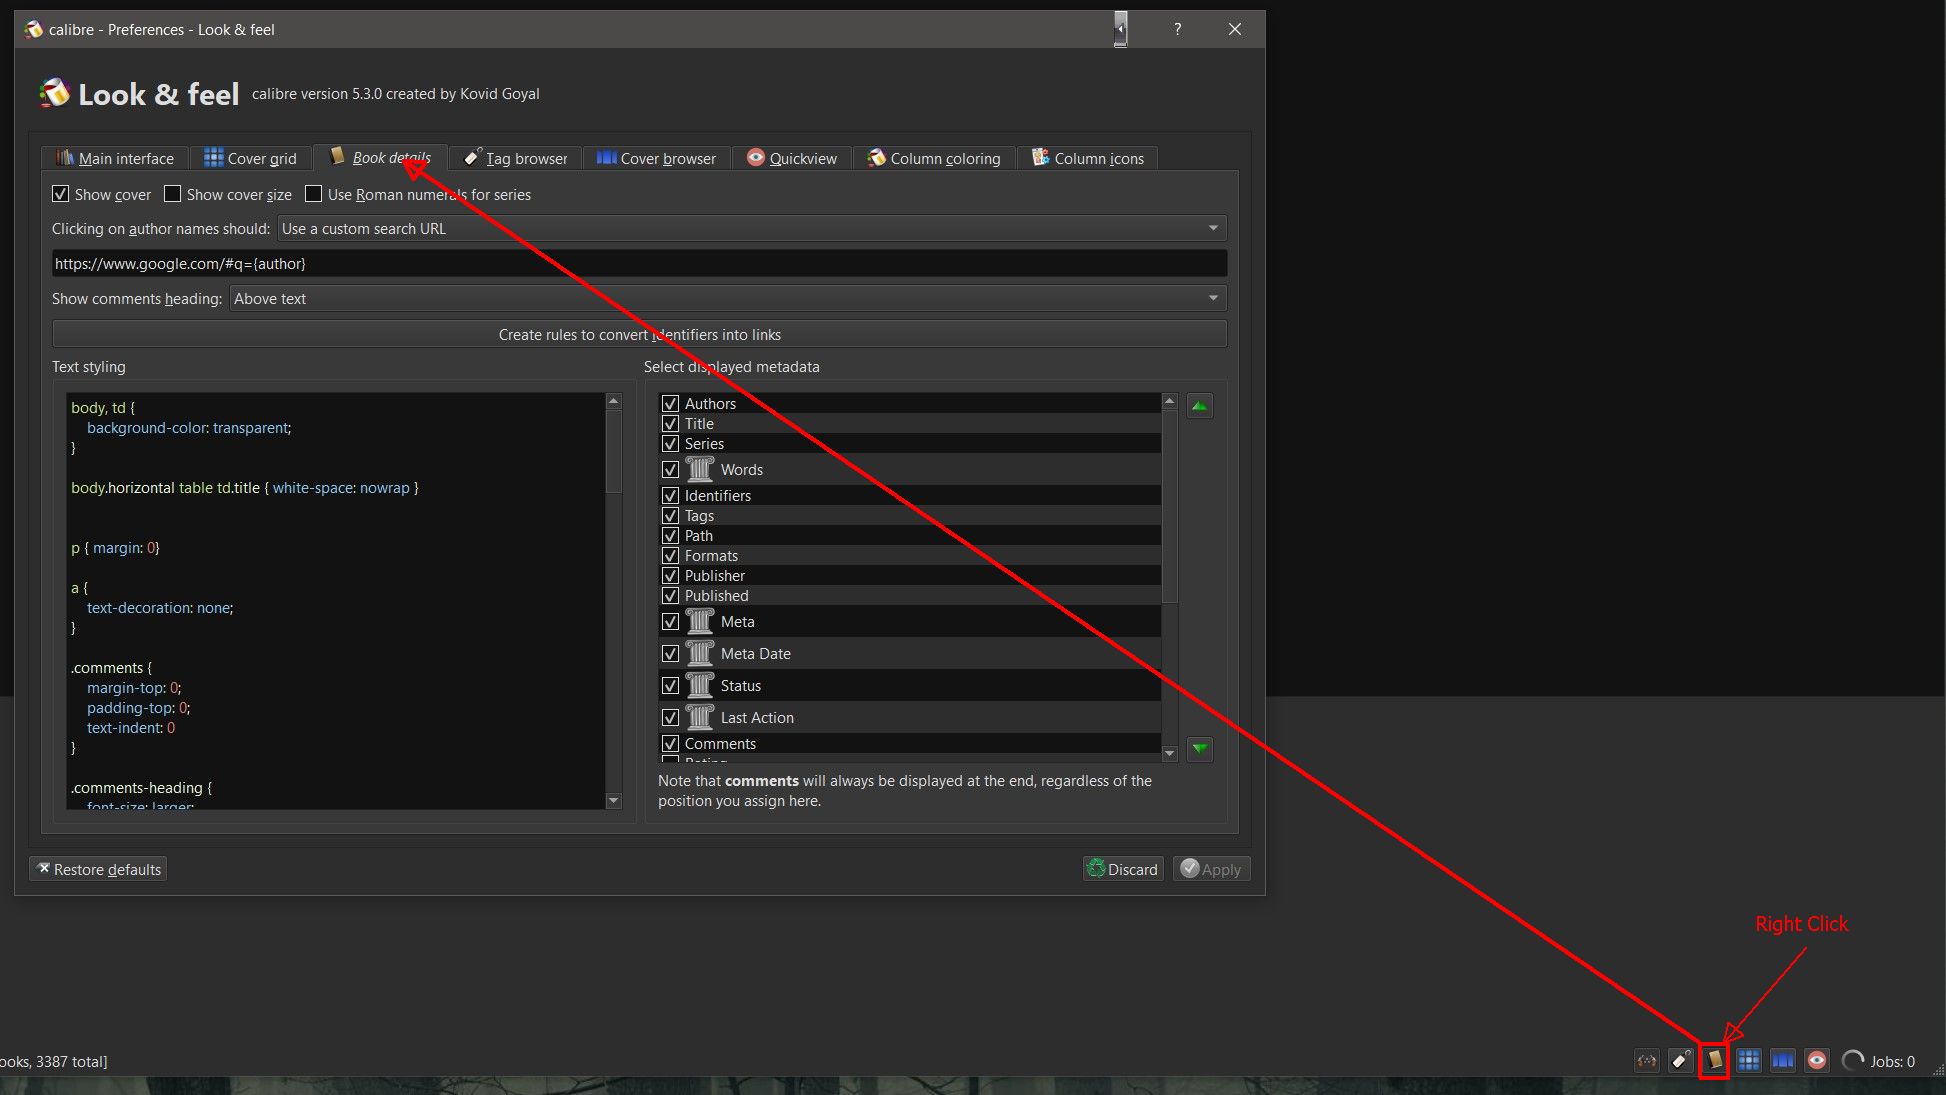Uncheck the Publisher metadata checkbox

(x=670, y=576)
